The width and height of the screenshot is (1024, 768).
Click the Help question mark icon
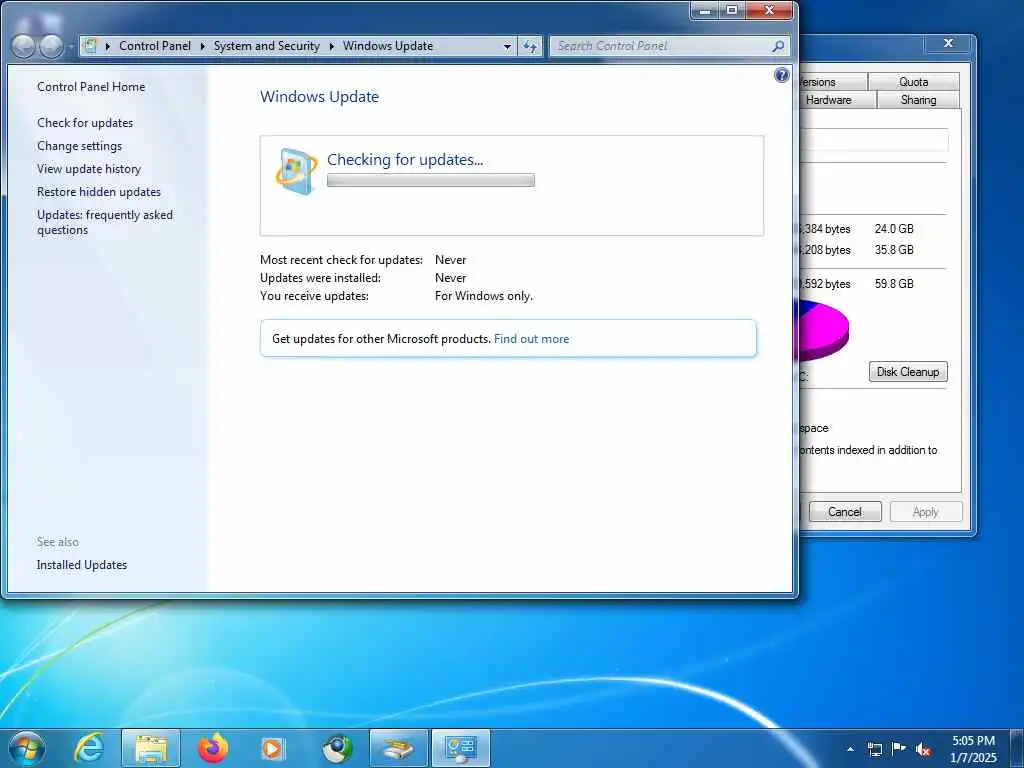click(781, 75)
